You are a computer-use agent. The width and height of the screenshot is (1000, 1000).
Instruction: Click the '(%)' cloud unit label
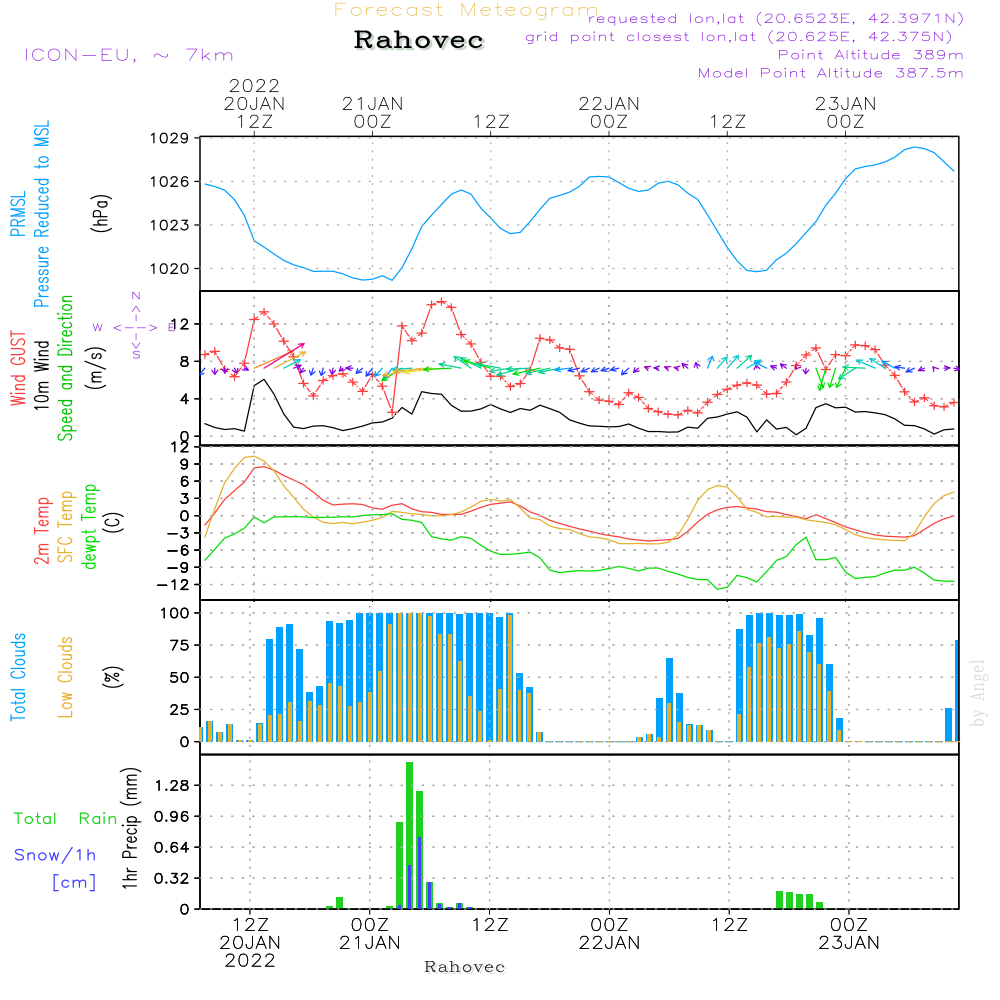point(113,677)
